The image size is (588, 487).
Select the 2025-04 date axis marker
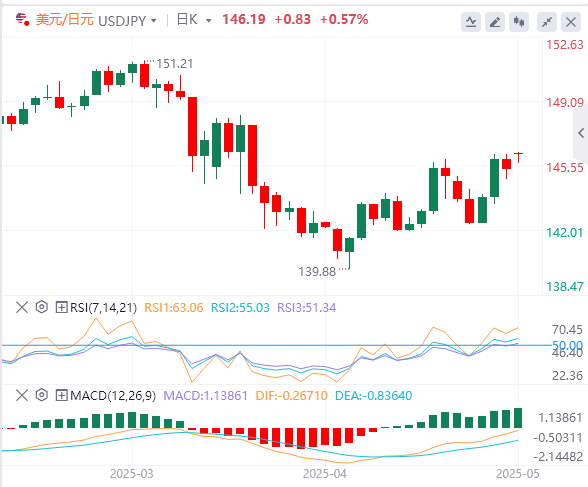click(x=325, y=474)
